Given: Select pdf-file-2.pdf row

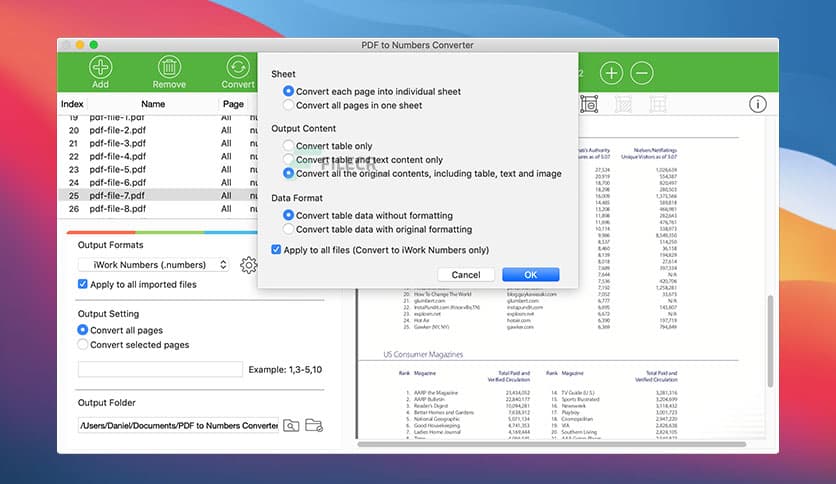Looking at the screenshot, I should pyautogui.click(x=158, y=130).
